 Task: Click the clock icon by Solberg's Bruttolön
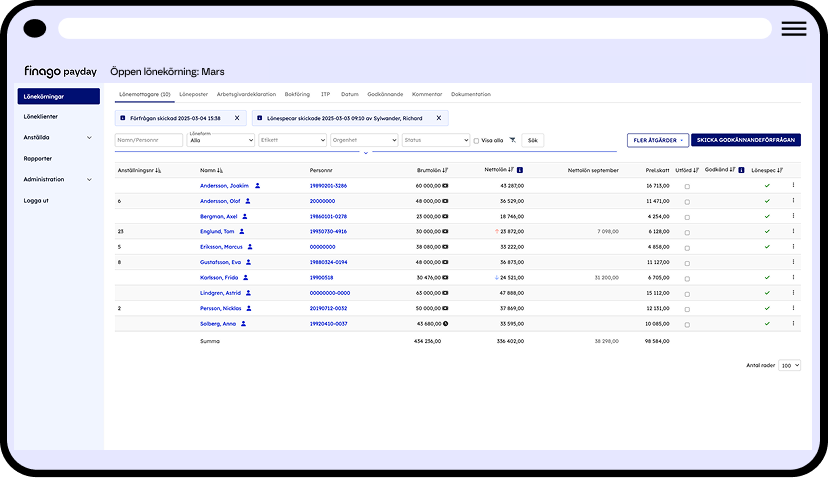coord(446,324)
